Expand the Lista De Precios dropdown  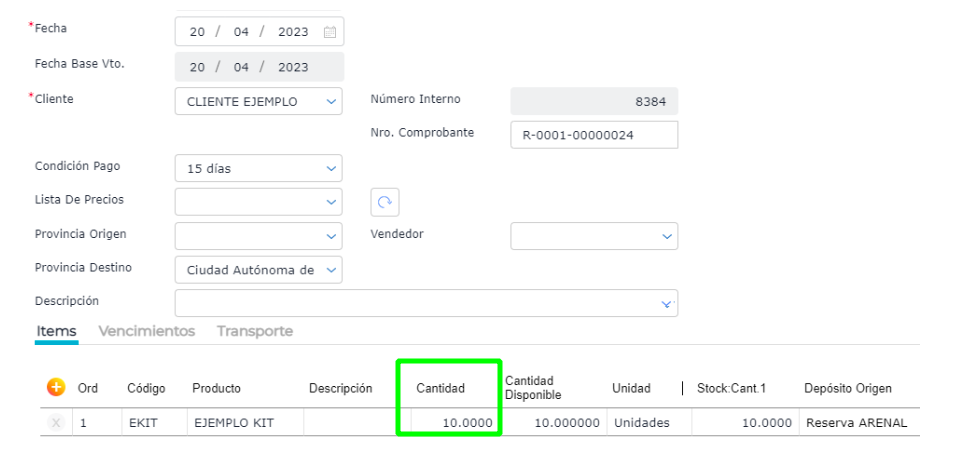332,202
